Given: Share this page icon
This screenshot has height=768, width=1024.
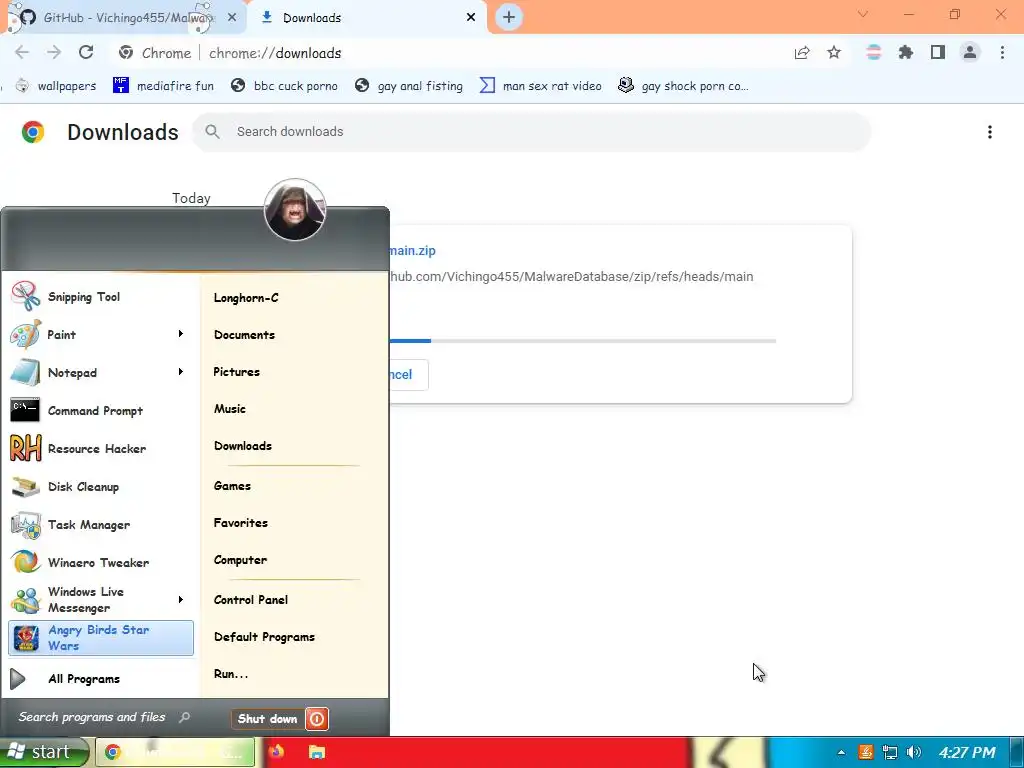Looking at the screenshot, I should point(802,53).
